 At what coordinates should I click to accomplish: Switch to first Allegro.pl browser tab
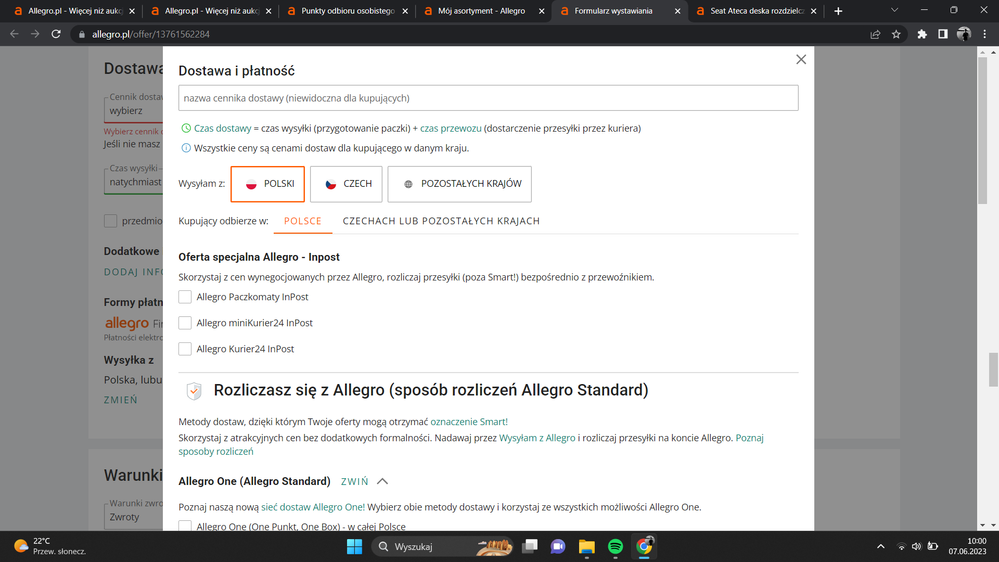(x=73, y=11)
